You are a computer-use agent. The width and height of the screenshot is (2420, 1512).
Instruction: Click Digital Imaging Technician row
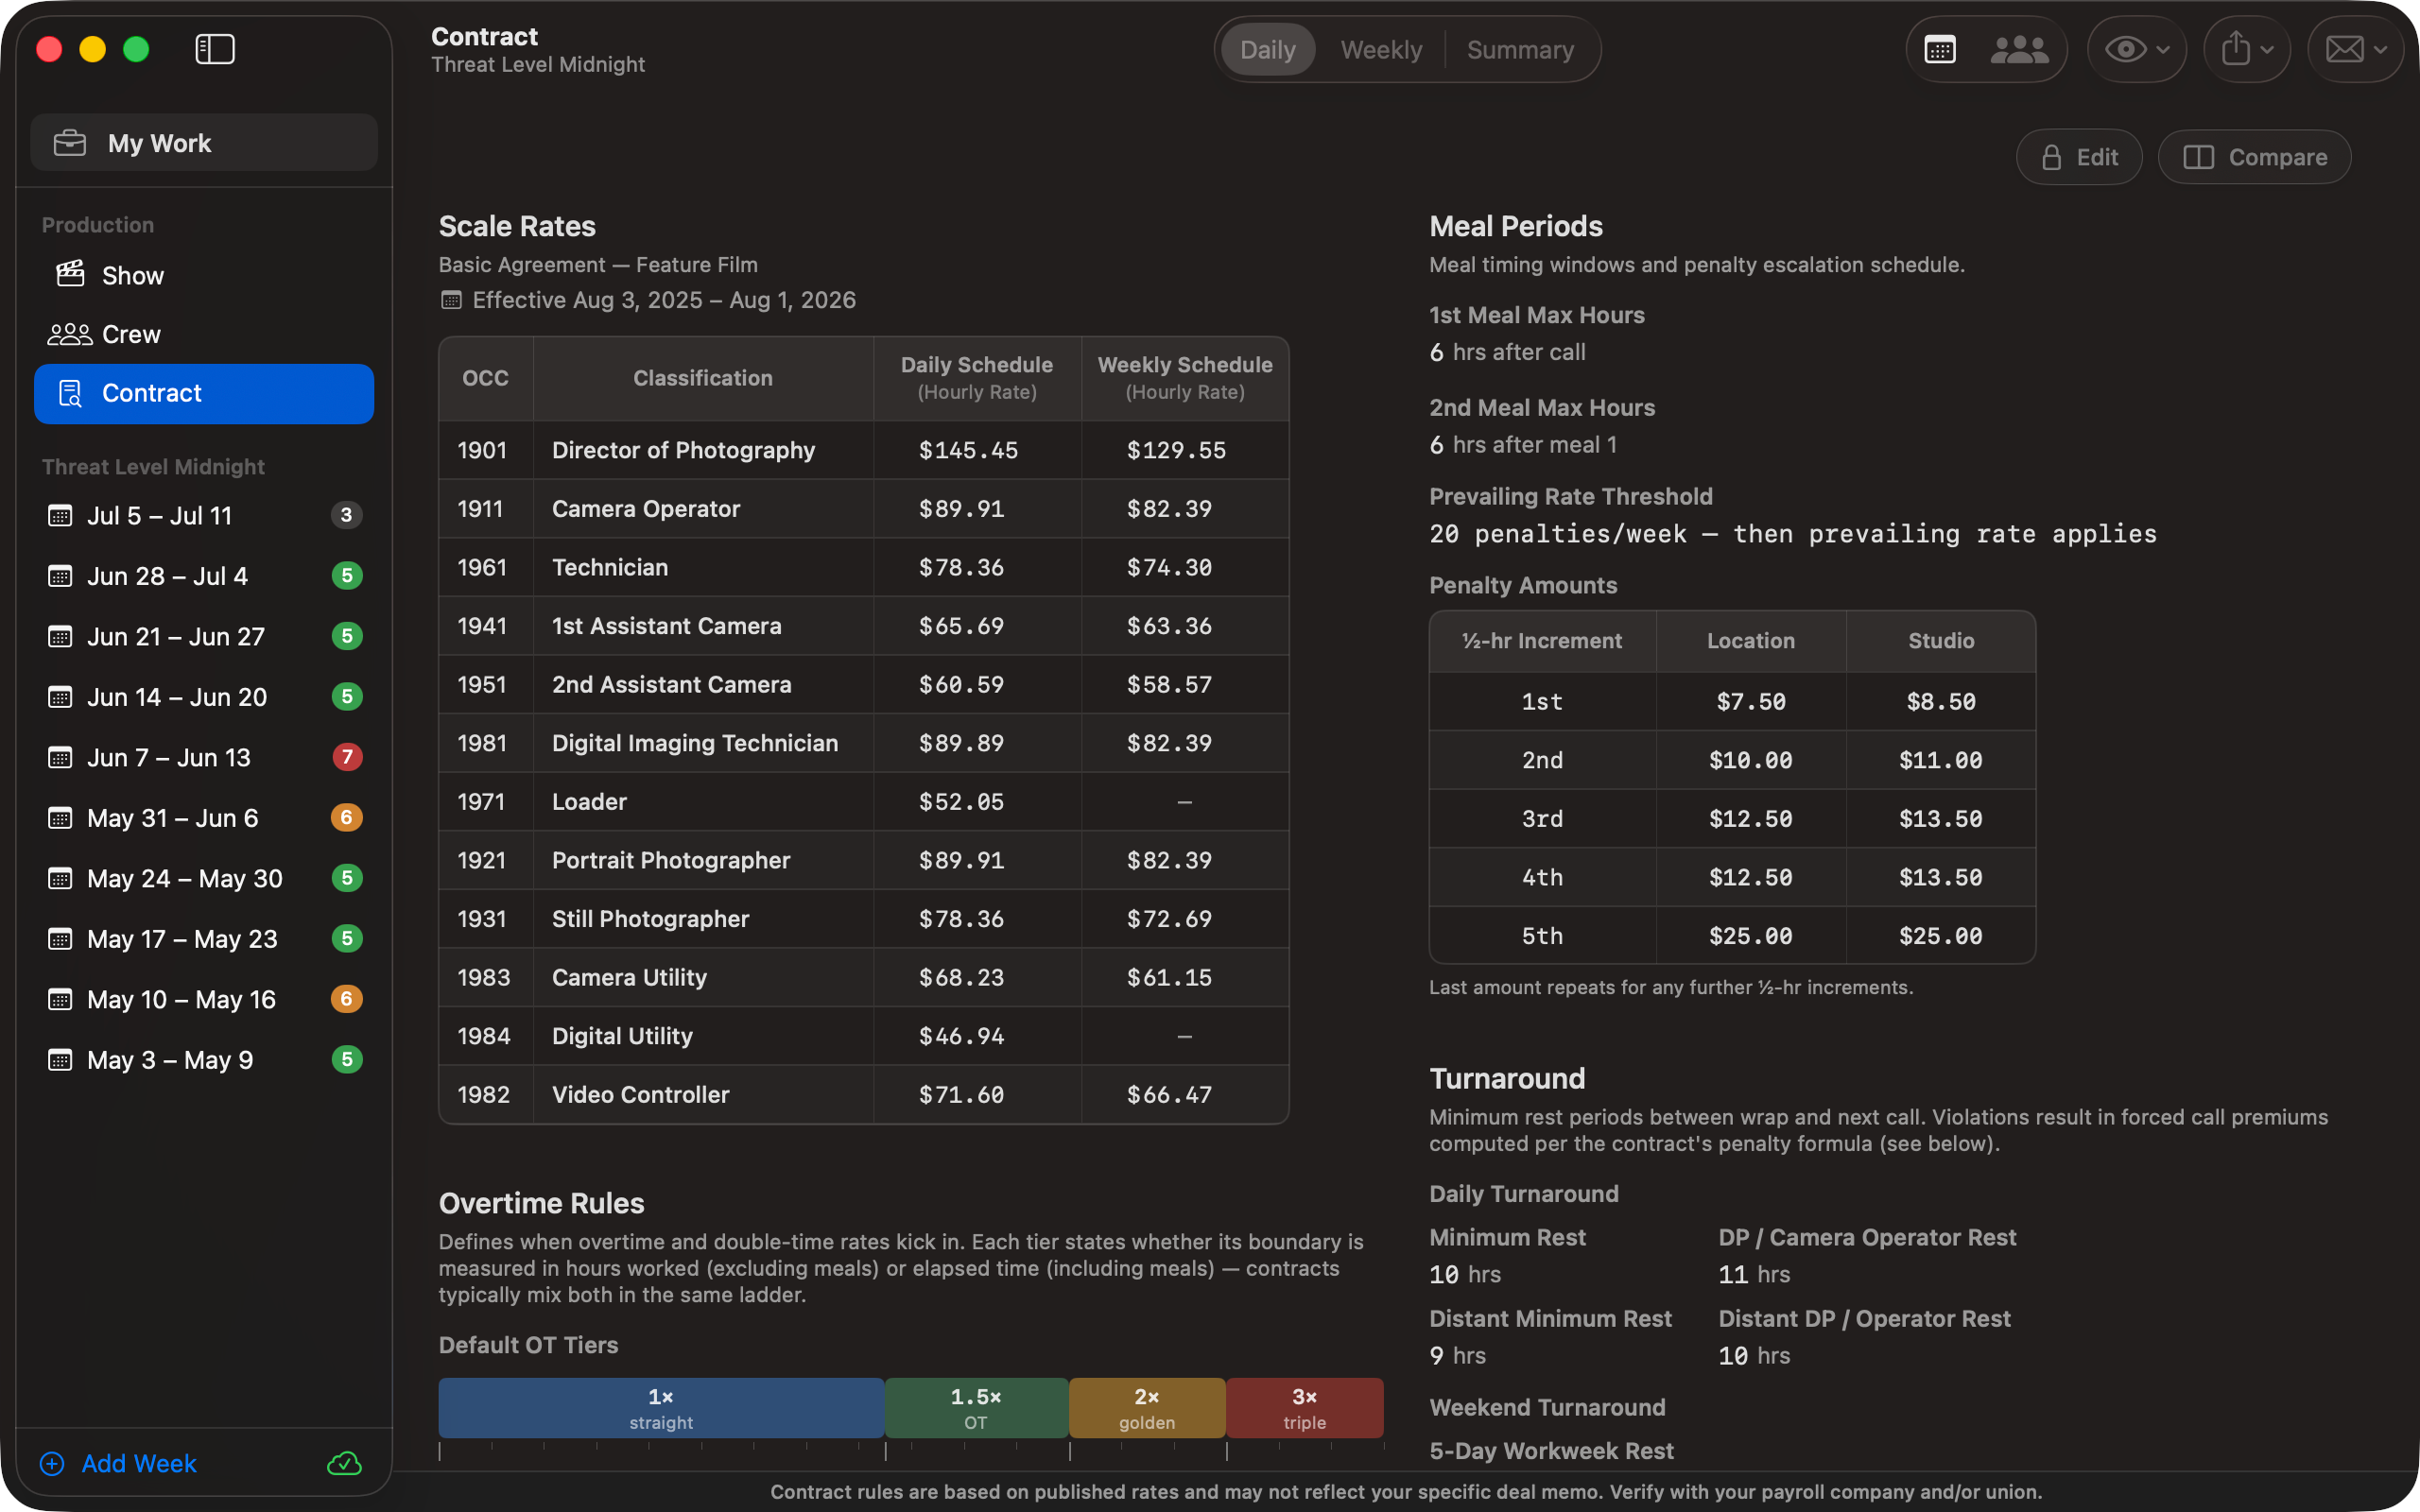click(x=864, y=743)
